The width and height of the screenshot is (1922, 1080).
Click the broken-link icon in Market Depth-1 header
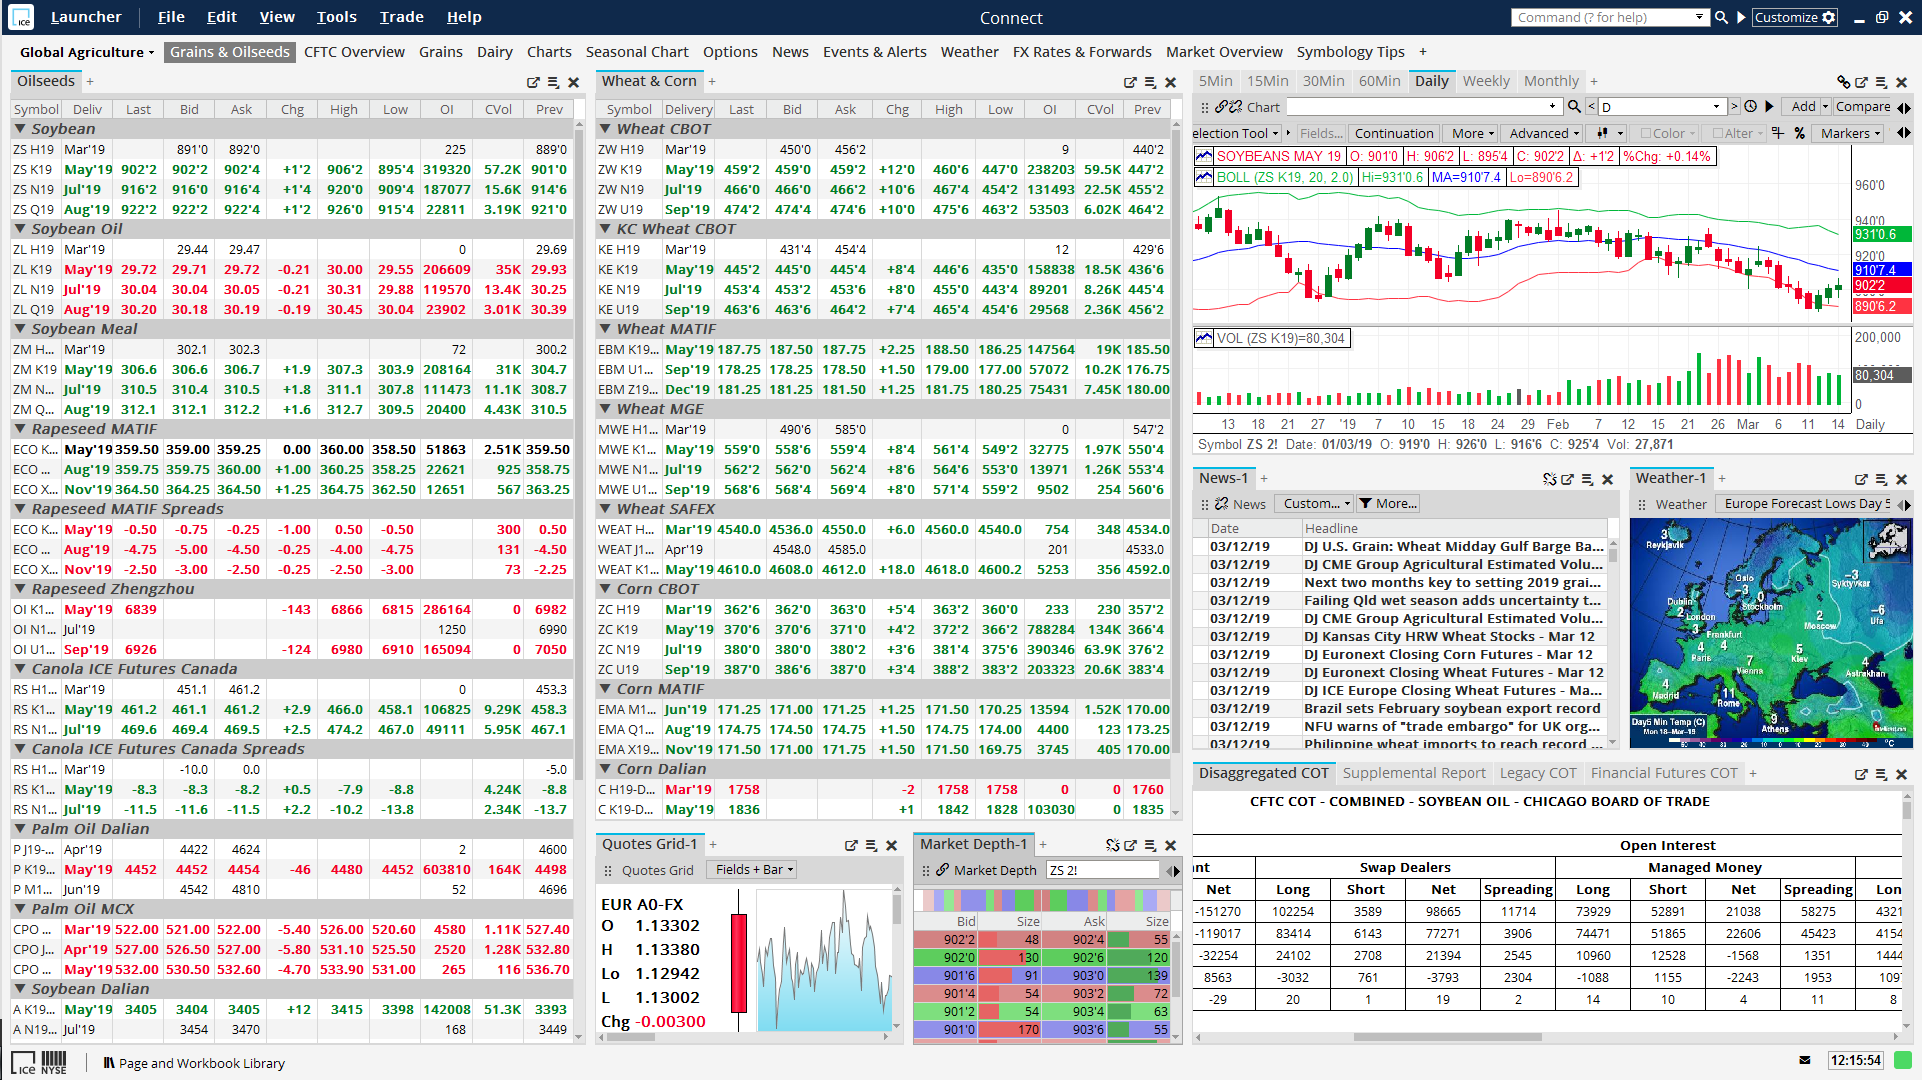pos(1112,845)
